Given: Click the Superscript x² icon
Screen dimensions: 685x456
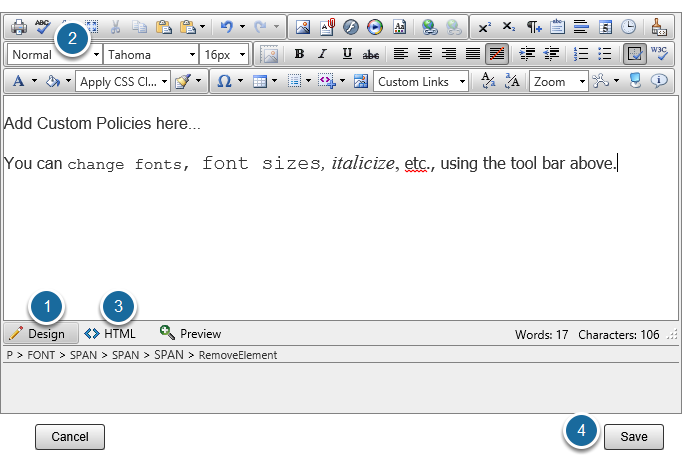Looking at the screenshot, I should coord(484,27).
